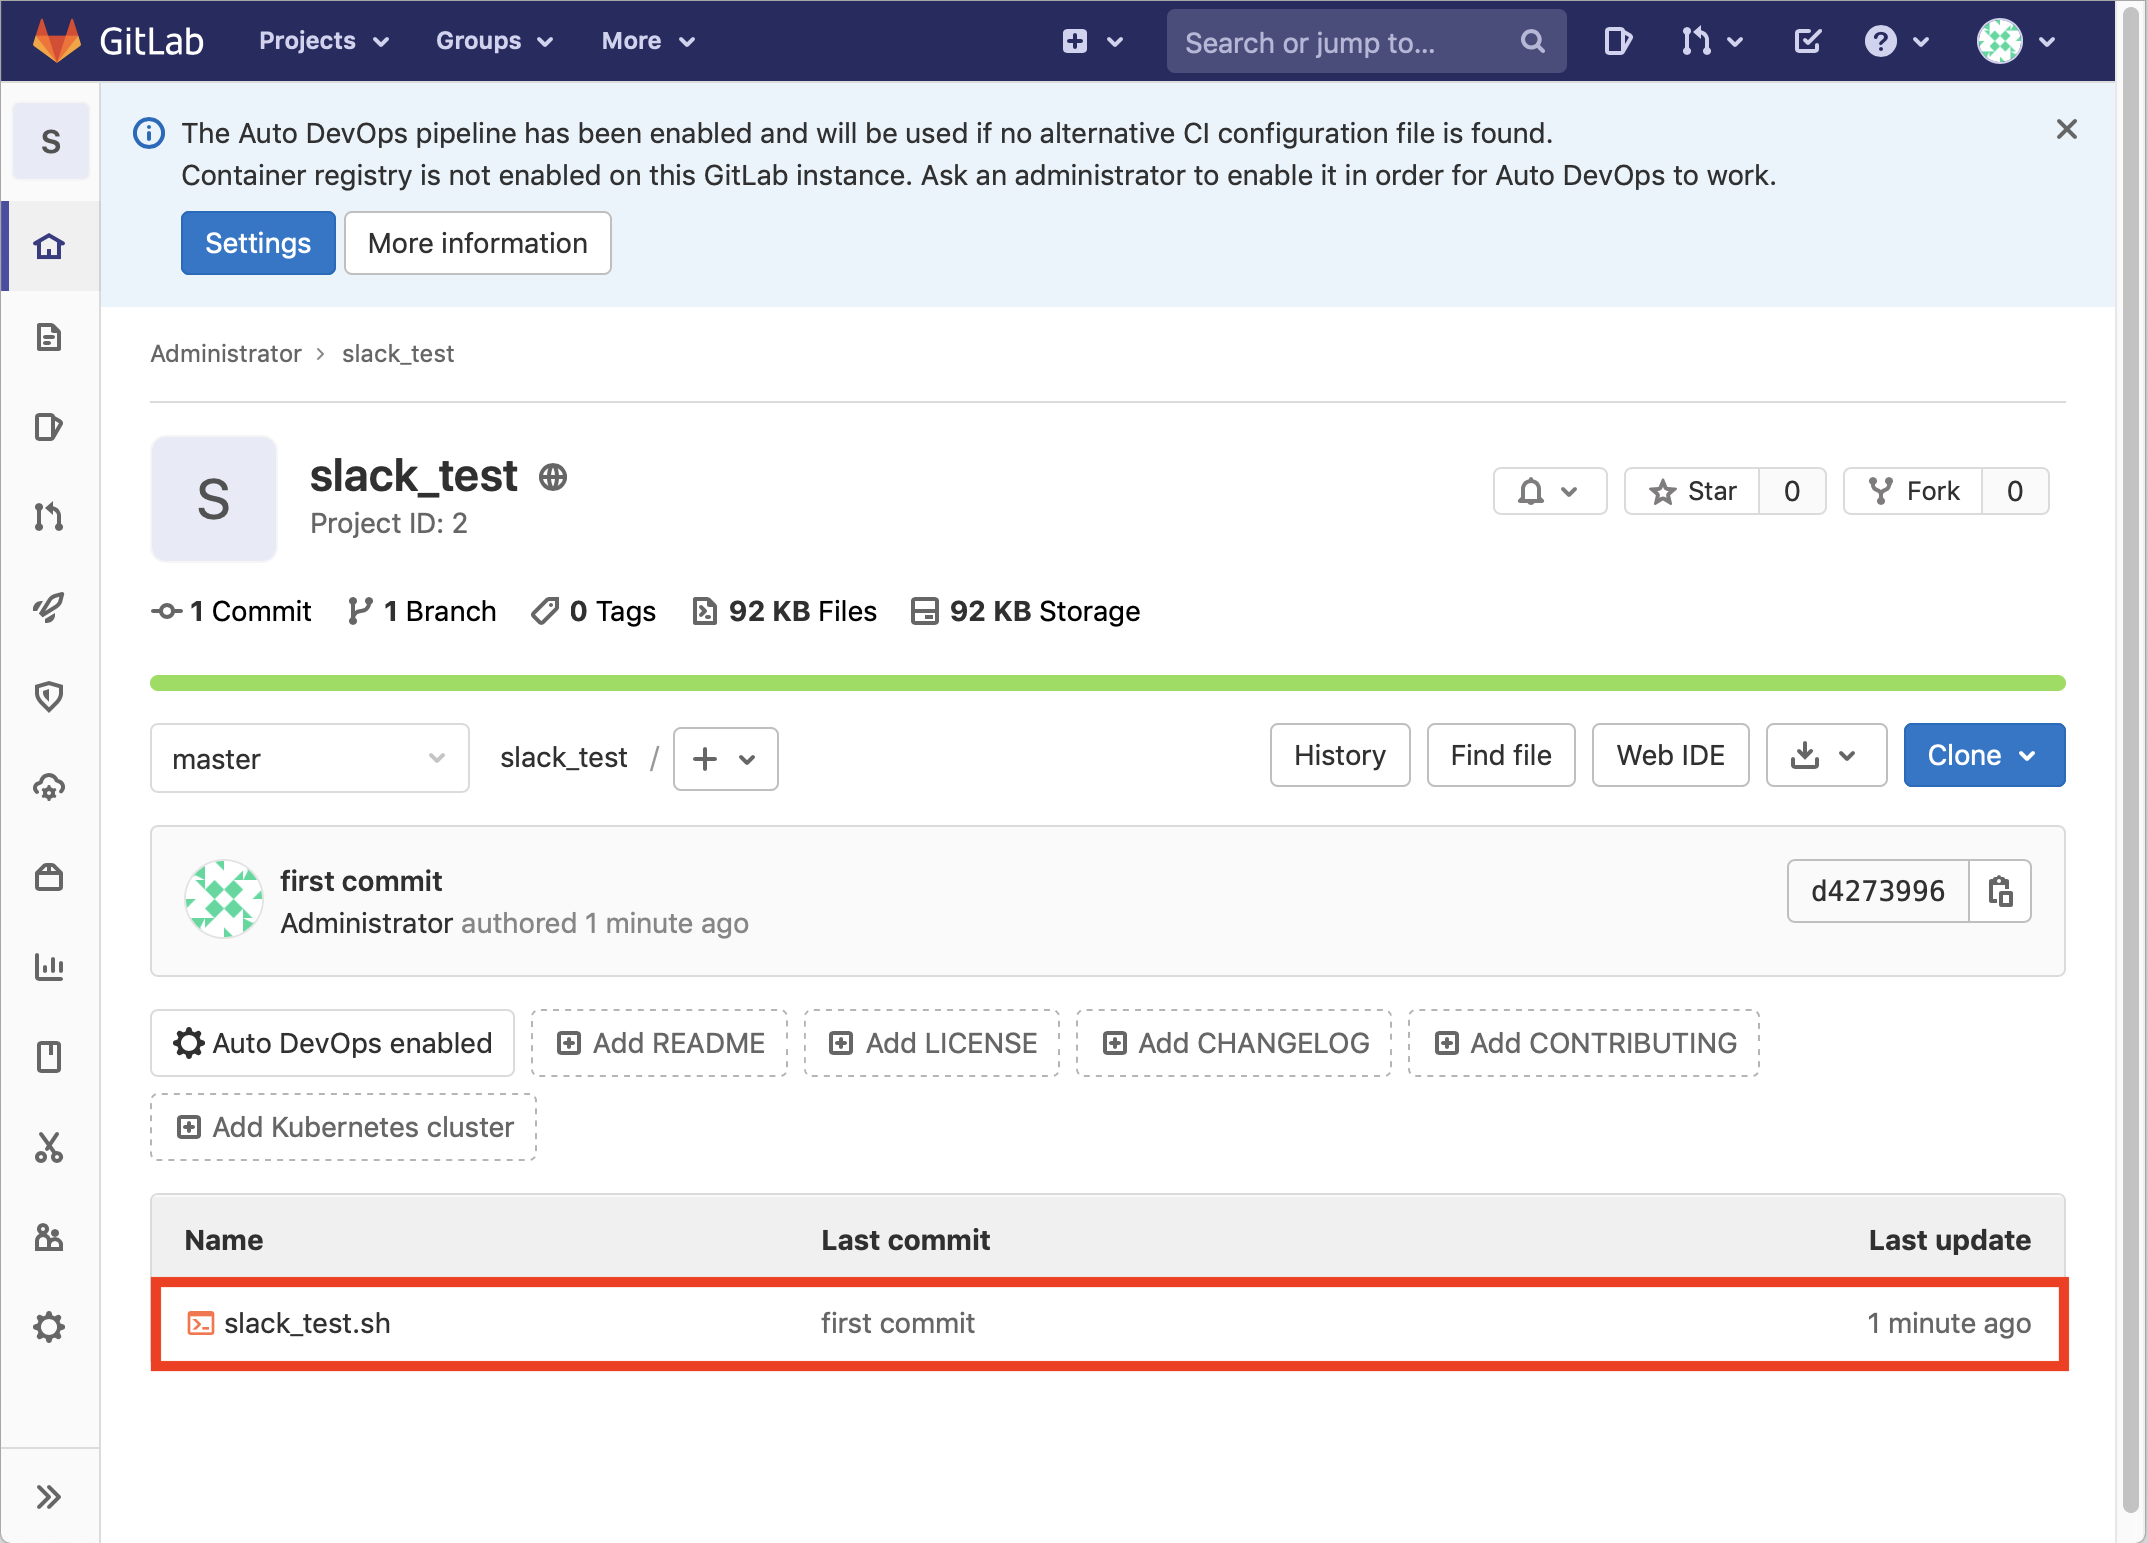Open the first commit title link
This screenshot has width=2148, height=1543.
pos(361,881)
